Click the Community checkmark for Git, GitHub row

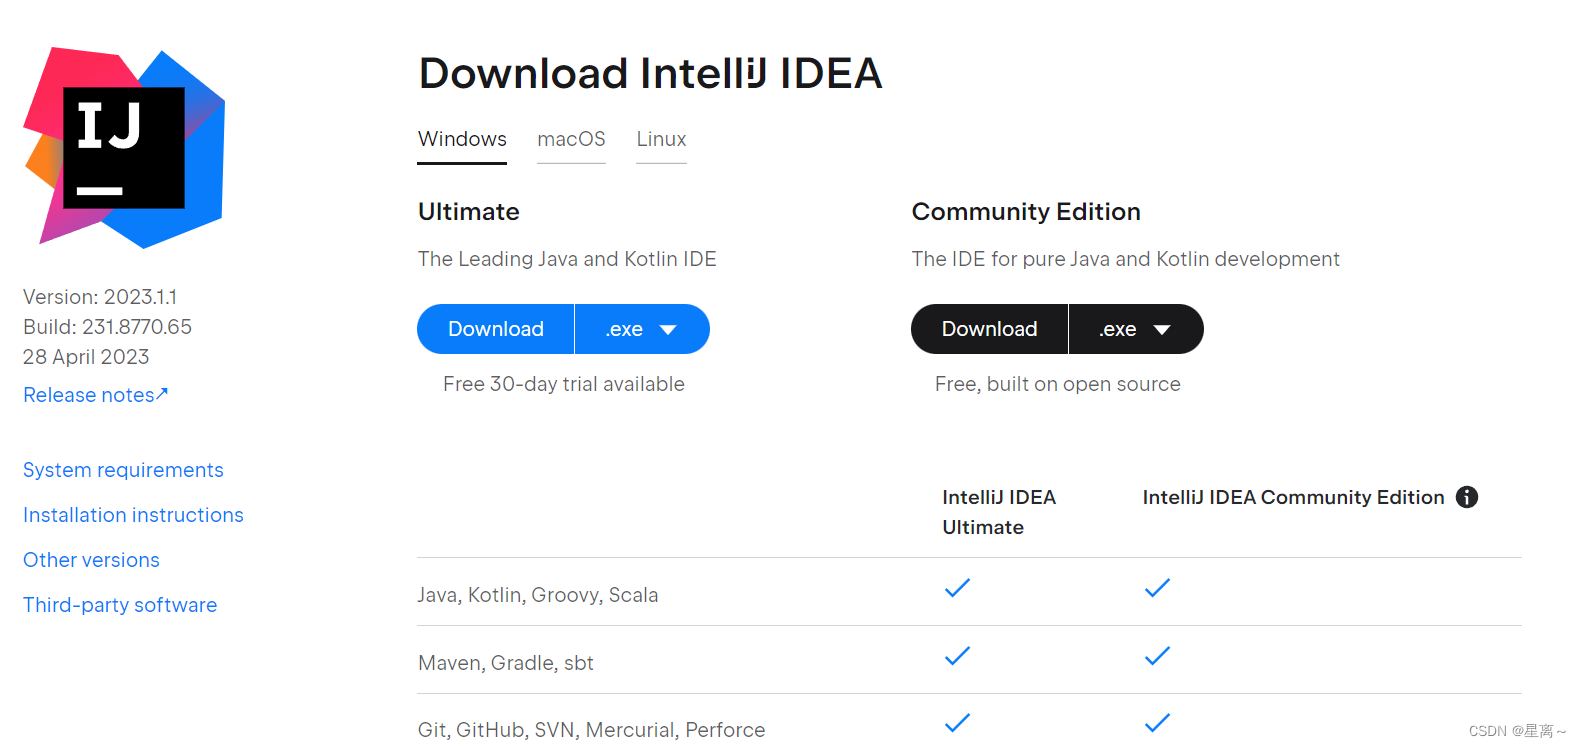coord(1157,723)
